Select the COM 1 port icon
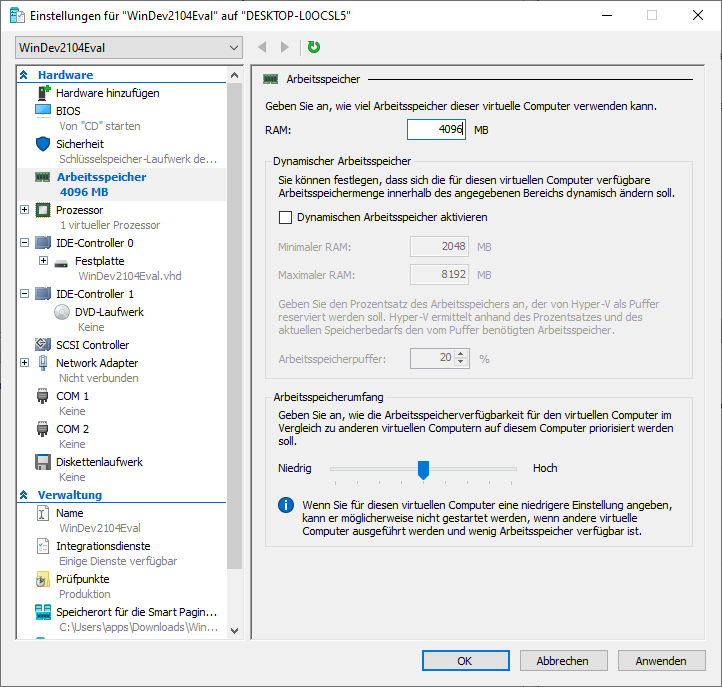This screenshot has height=687, width=722. 43,396
